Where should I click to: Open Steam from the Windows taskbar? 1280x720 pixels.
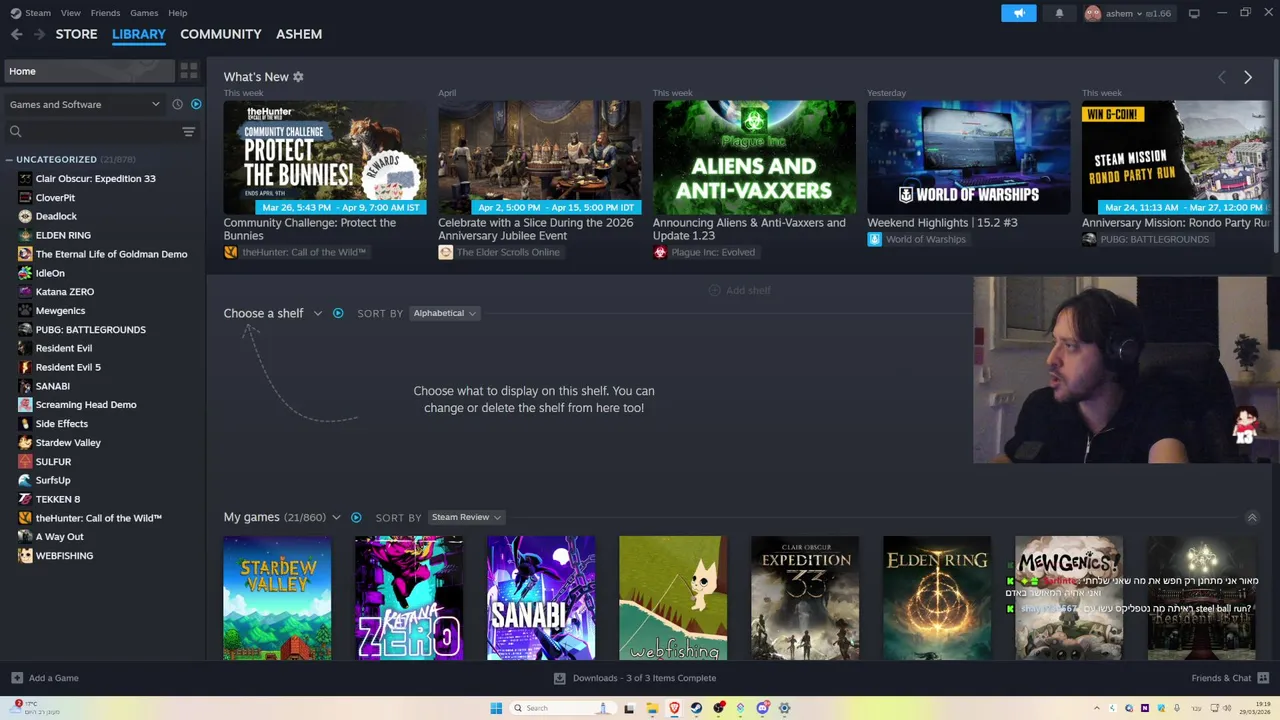pyautogui.click(x=697, y=708)
